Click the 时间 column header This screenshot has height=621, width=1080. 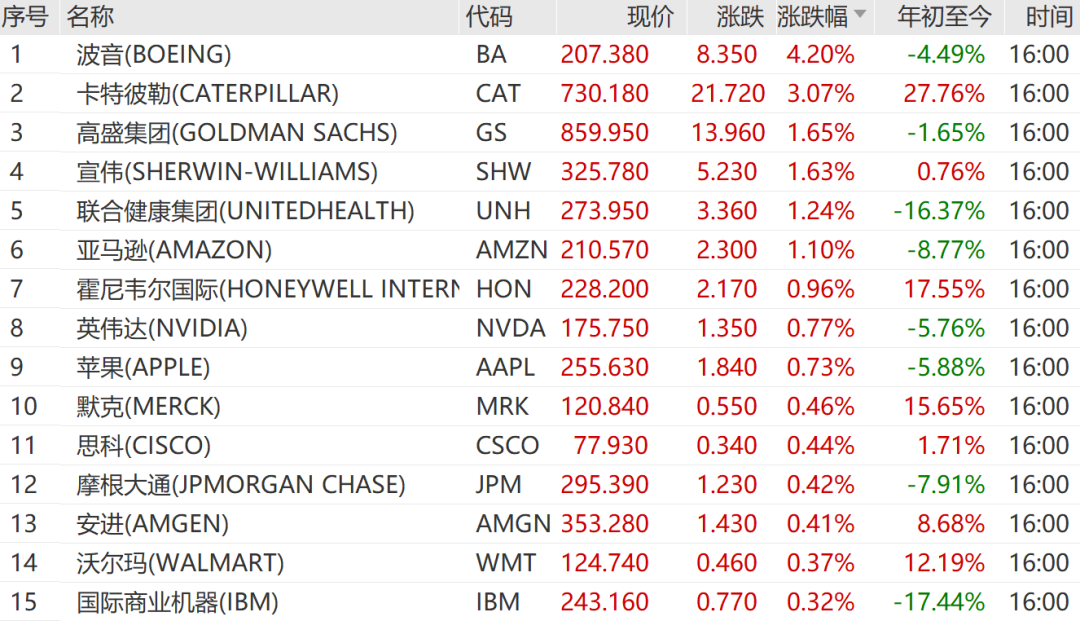(x=1048, y=16)
